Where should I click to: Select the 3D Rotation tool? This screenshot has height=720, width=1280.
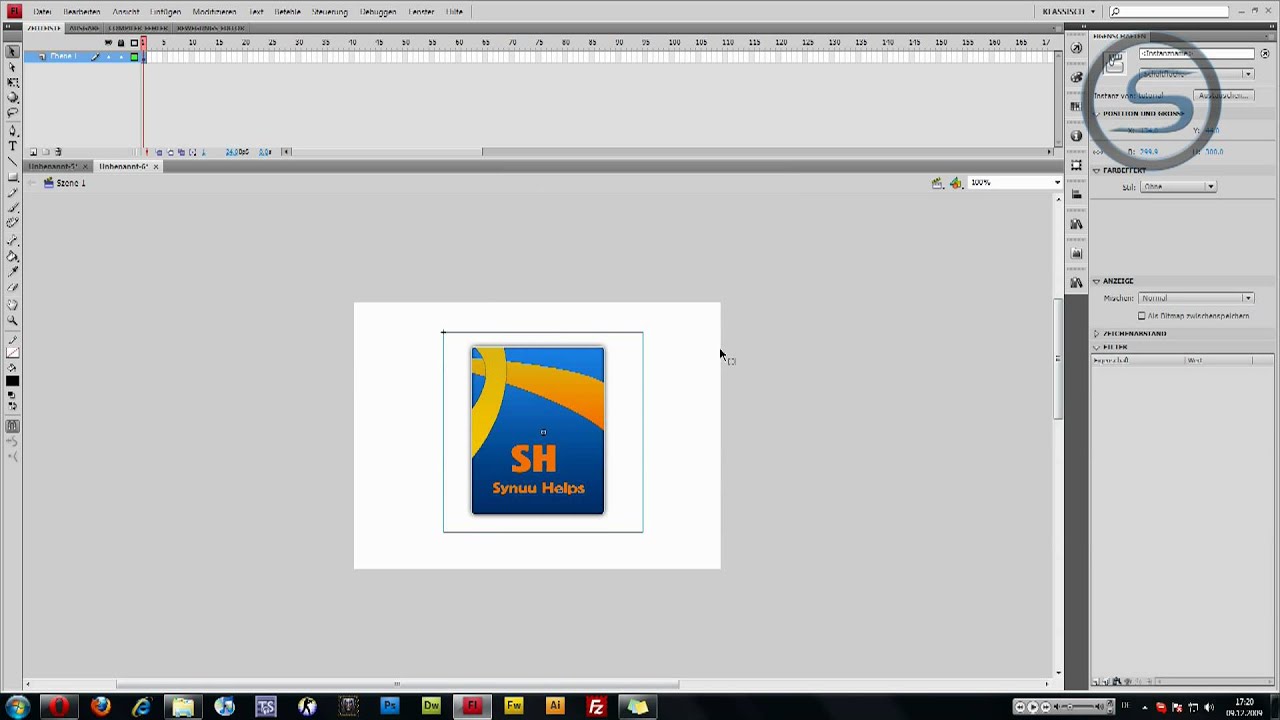(13, 97)
